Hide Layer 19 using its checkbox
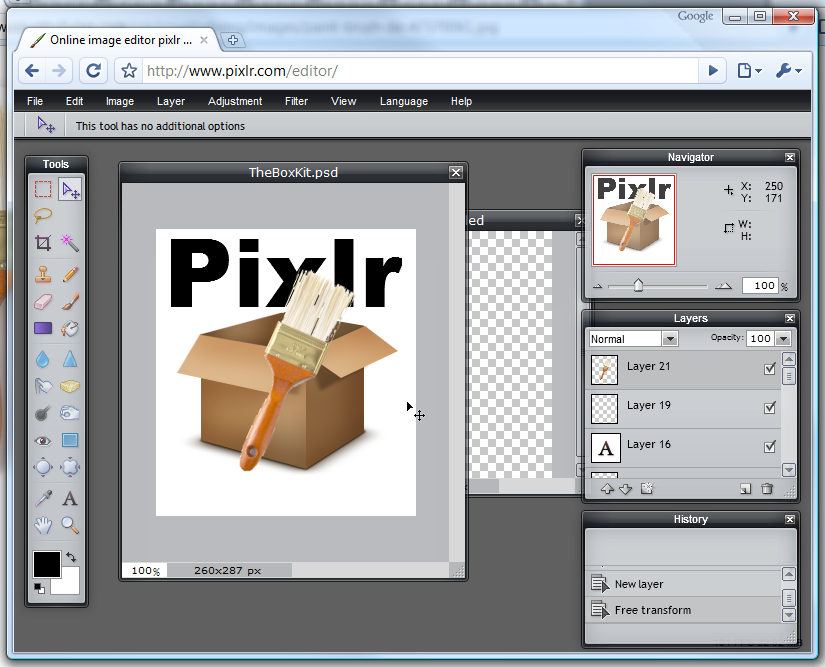This screenshot has height=667, width=825. 770,408
